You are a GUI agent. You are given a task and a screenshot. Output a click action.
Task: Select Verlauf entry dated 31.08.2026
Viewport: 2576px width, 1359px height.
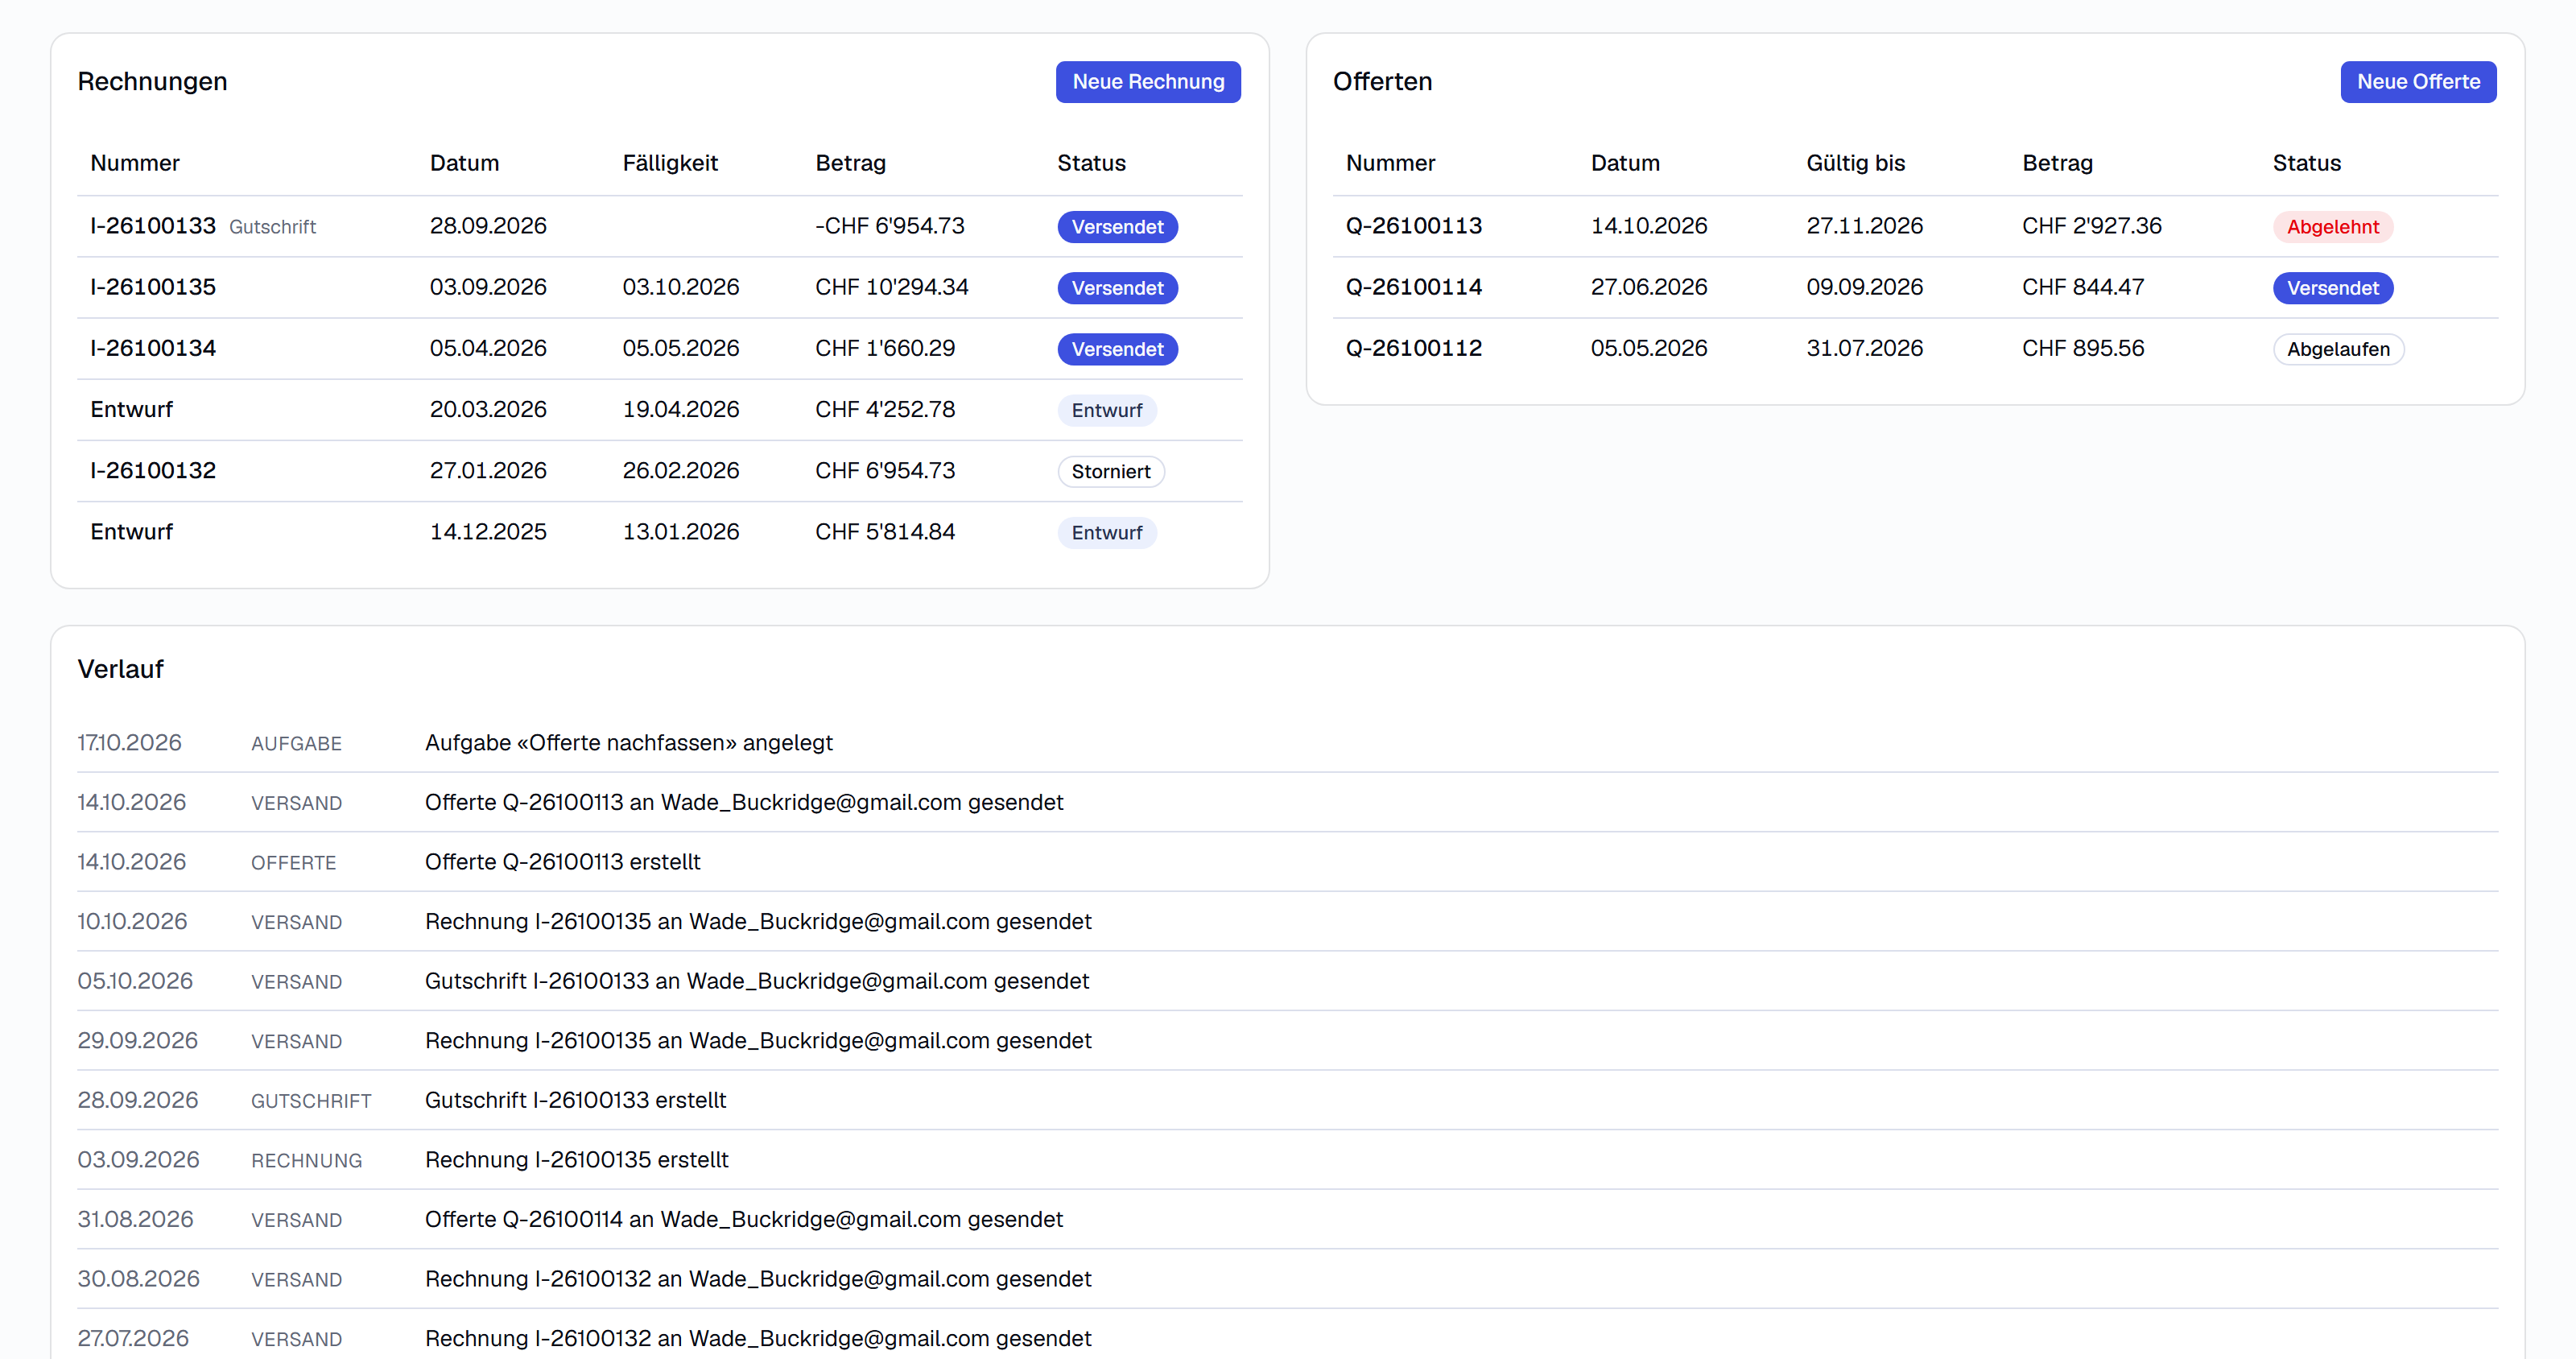pyautogui.click(x=1287, y=1219)
